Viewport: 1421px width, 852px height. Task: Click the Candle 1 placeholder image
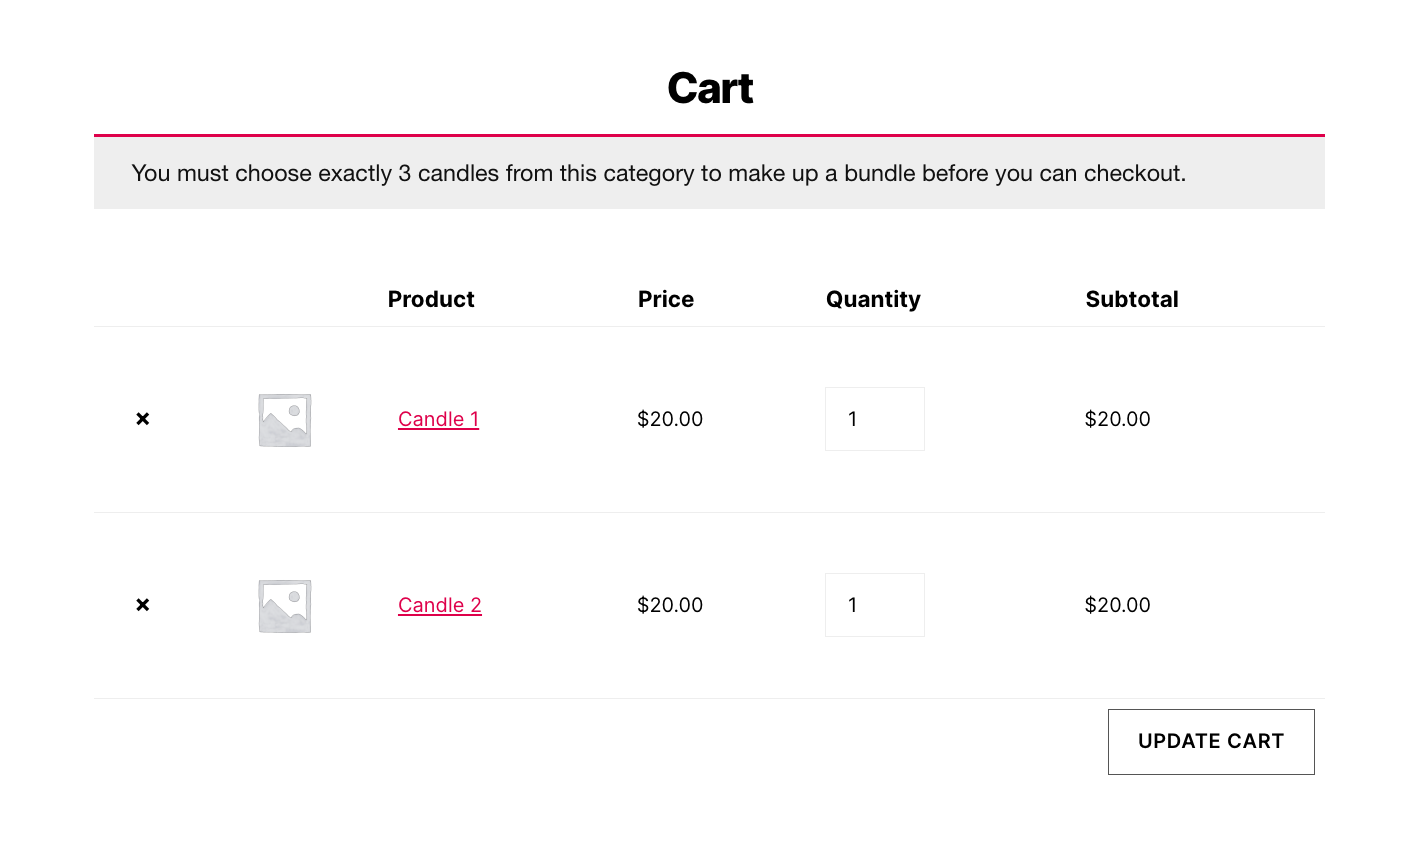coord(285,420)
